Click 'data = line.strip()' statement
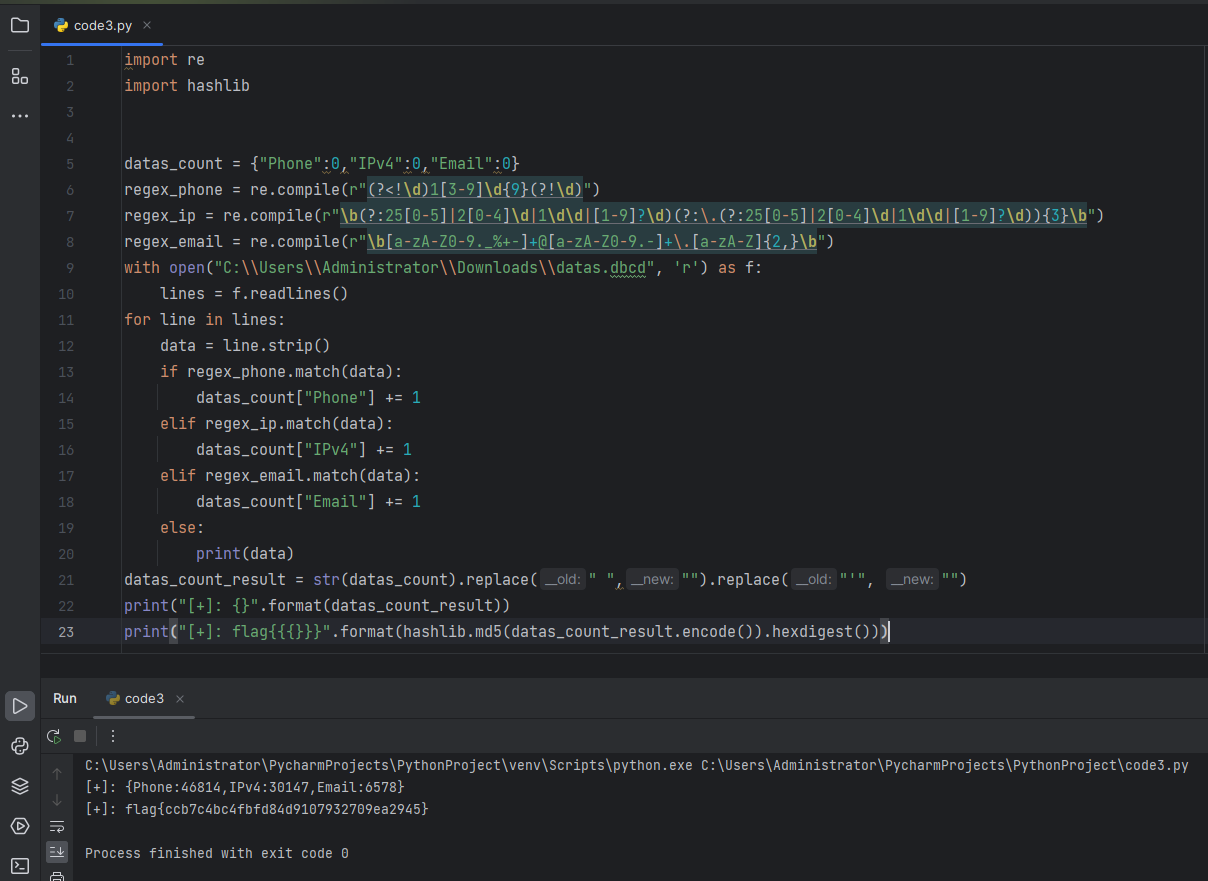1208x881 pixels. [x=245, y=346]
